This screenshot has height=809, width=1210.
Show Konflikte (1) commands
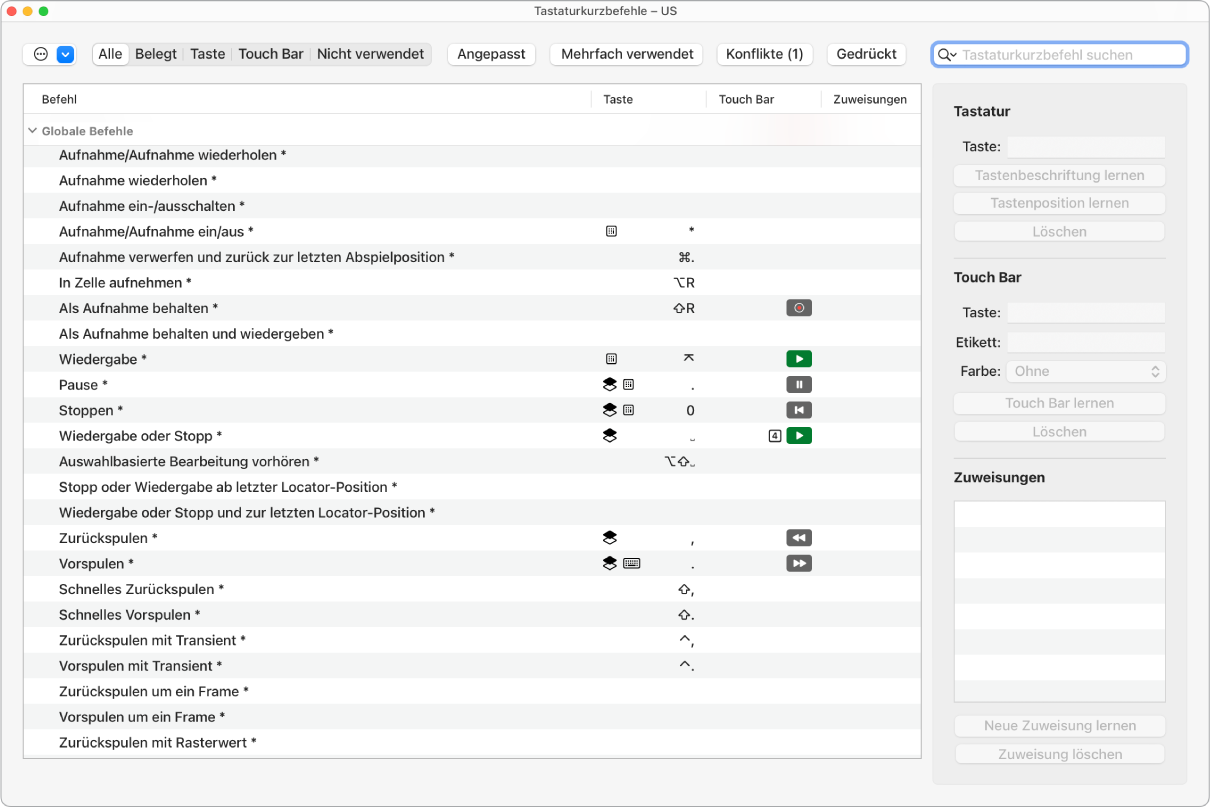[764, 54]
